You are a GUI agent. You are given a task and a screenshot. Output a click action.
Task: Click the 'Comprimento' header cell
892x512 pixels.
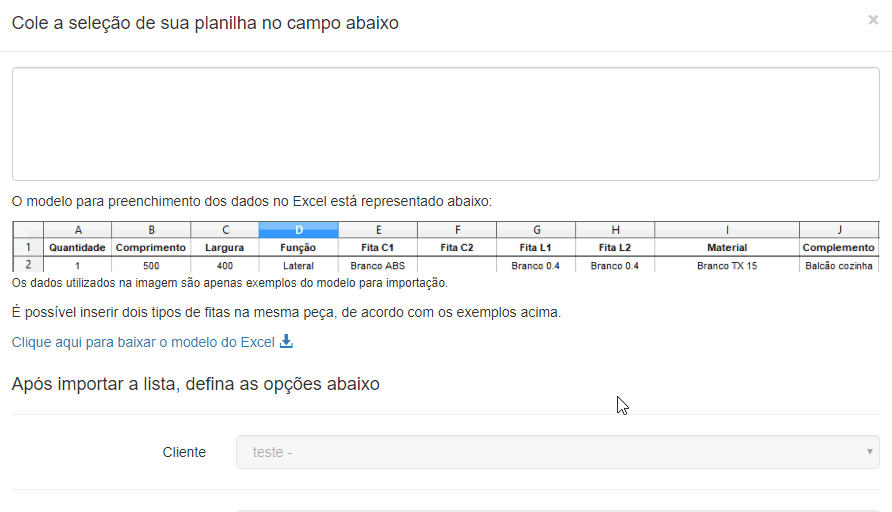(151, 247)
